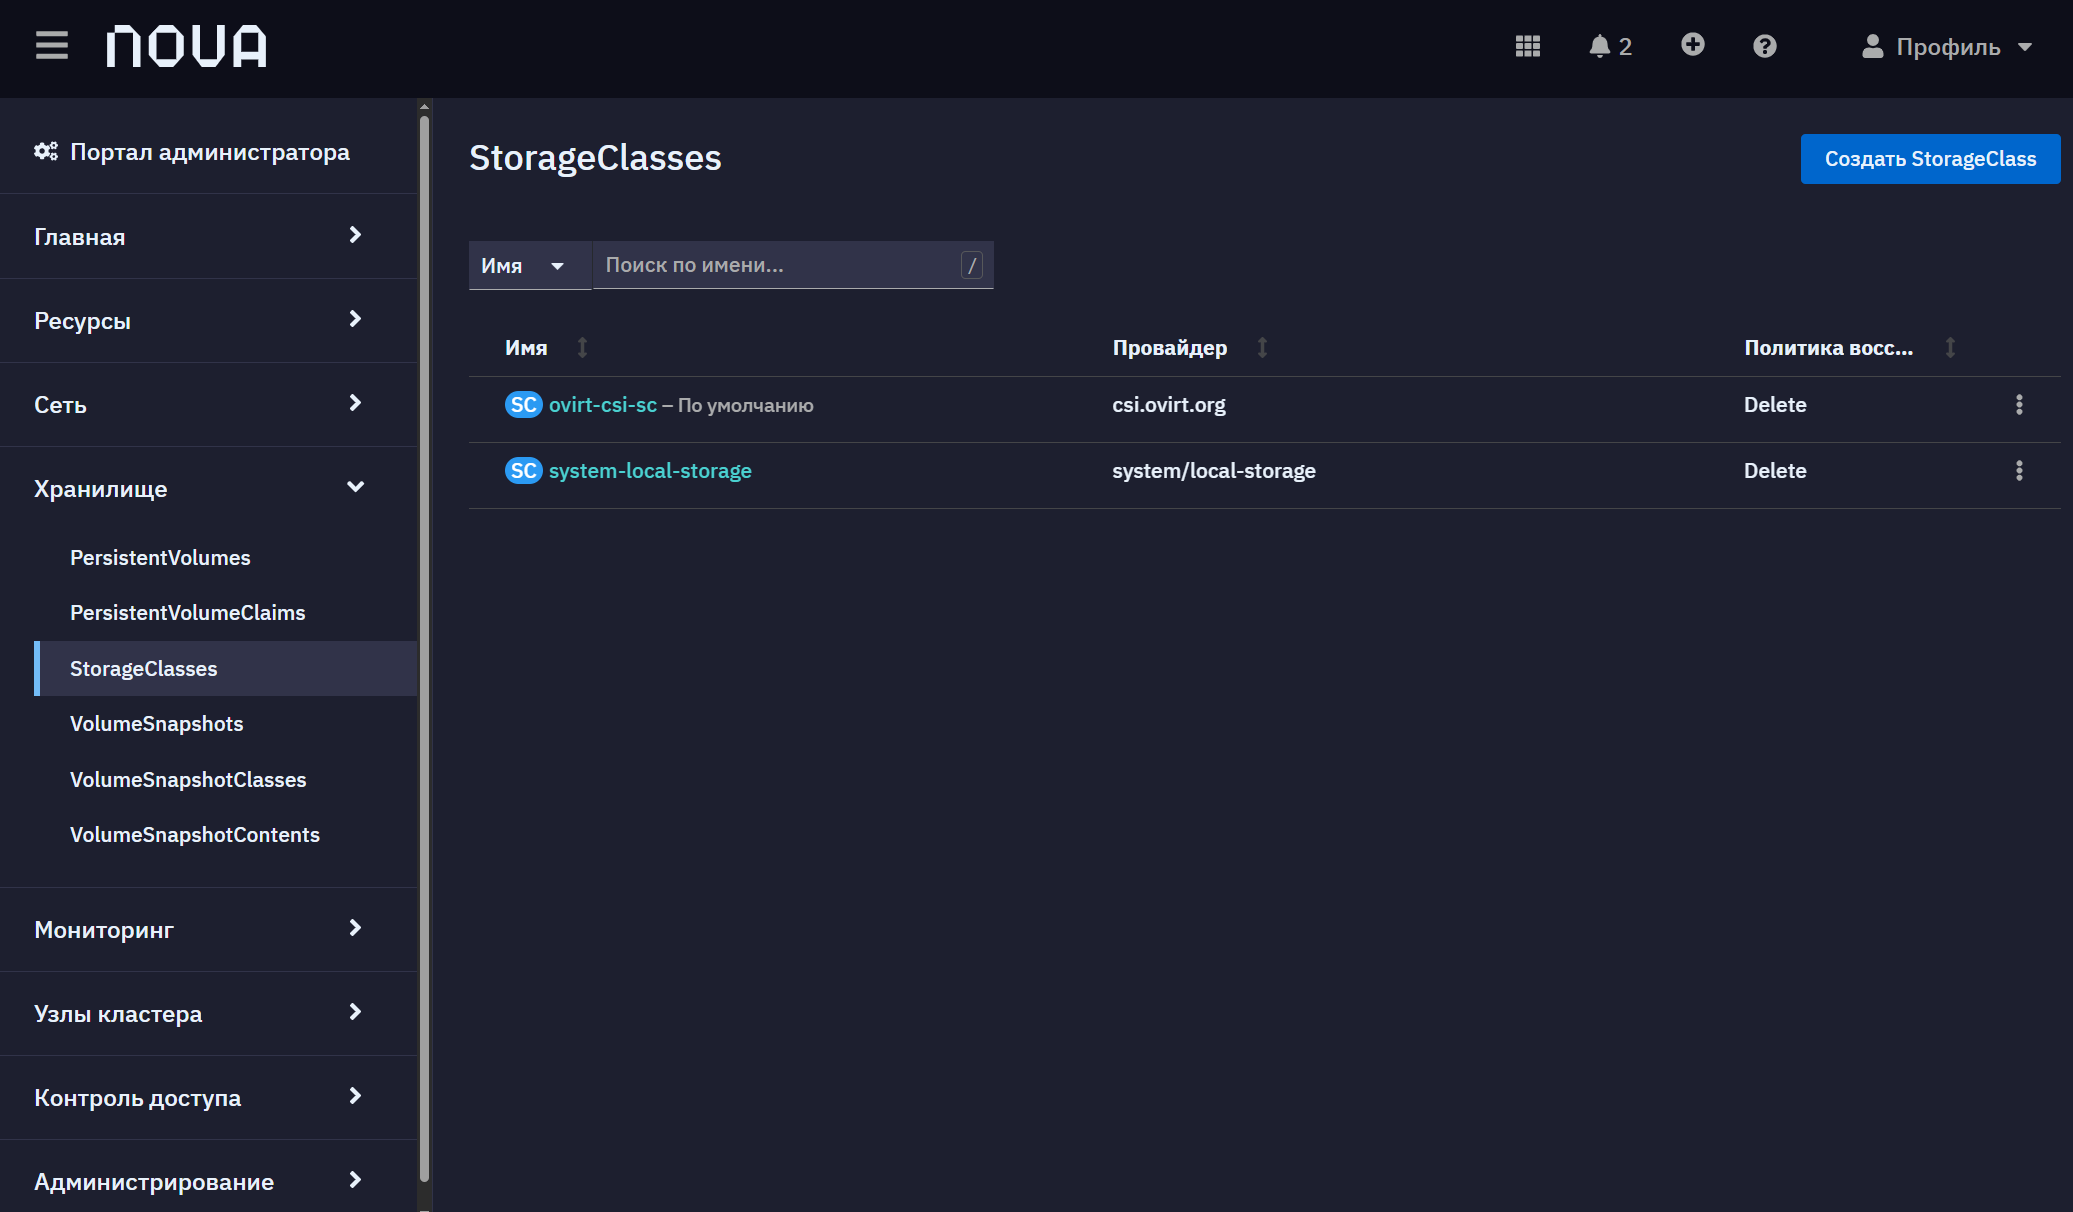
Task: Focus the Поиск по имени search field
Action: coord(792,265)
